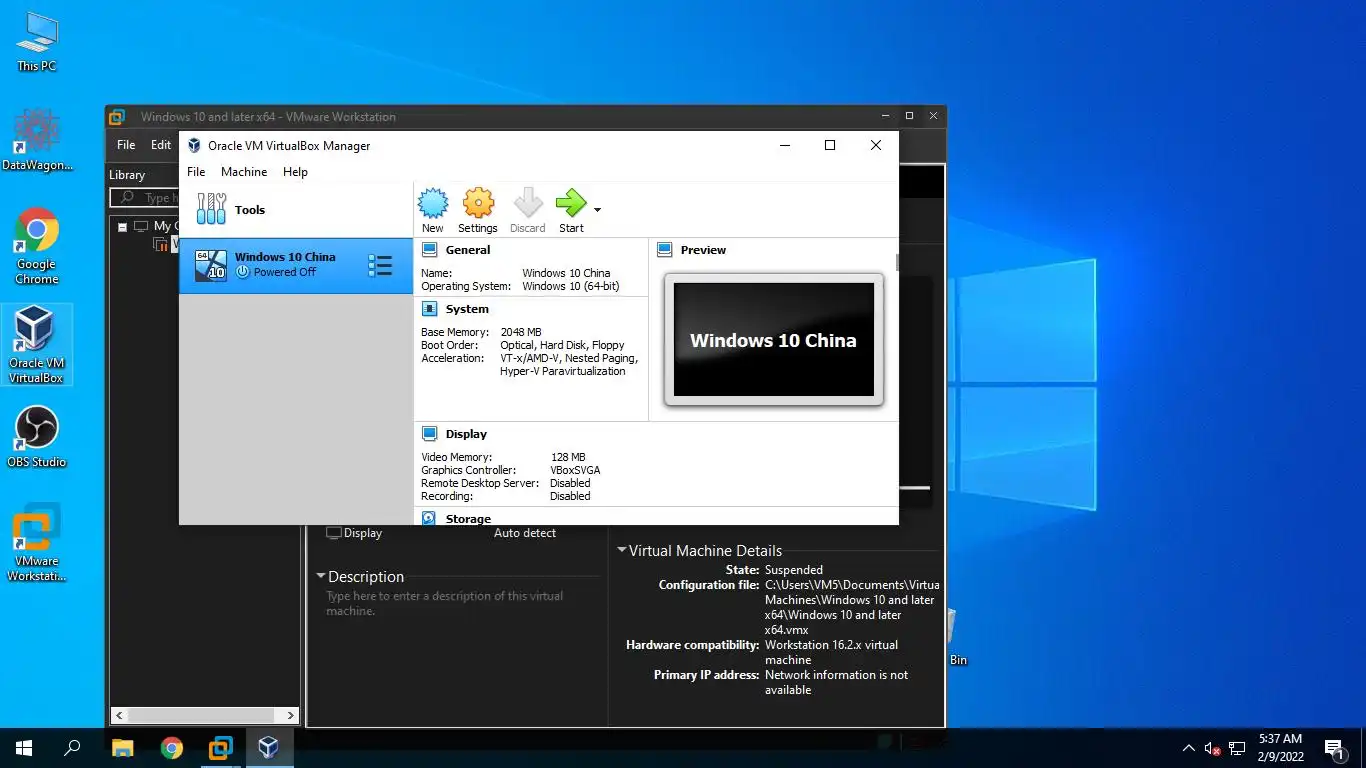
Task: Open the notification center icon
Action: coord(1335,748)
